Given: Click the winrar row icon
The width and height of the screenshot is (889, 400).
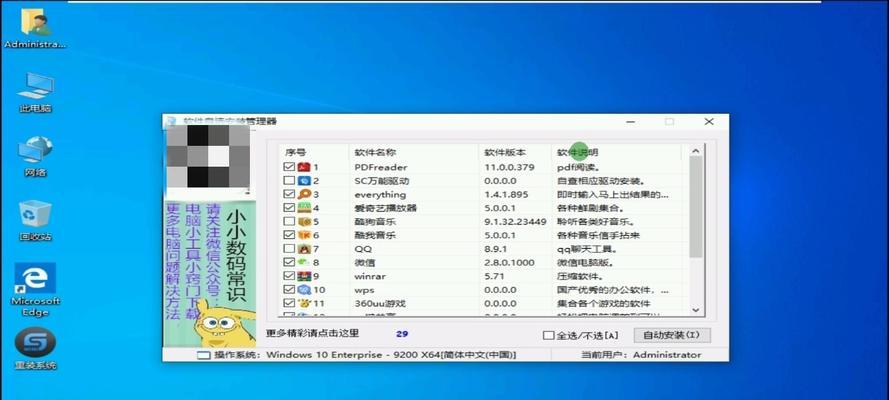Looking at the screenshot, I should [x=304, y=276].
